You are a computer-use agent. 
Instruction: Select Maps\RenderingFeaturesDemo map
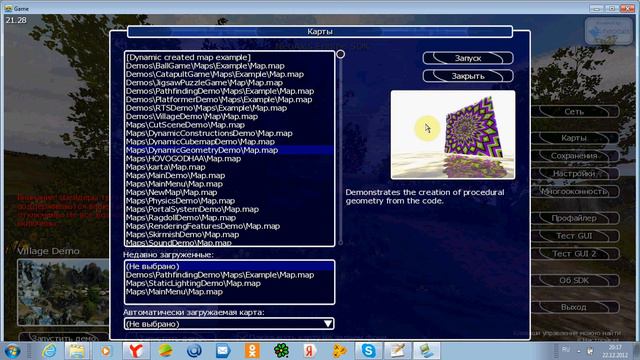(229, 226)
